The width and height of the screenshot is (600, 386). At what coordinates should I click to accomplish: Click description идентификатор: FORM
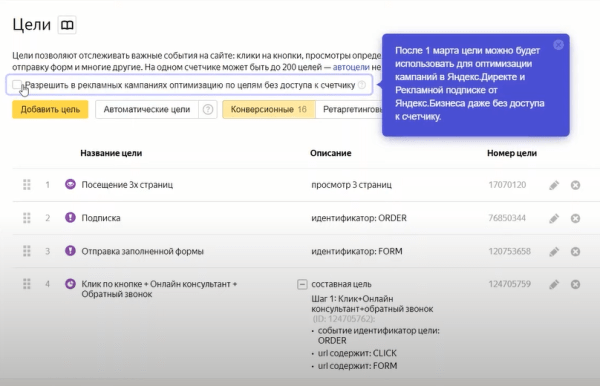click(357, 251)
